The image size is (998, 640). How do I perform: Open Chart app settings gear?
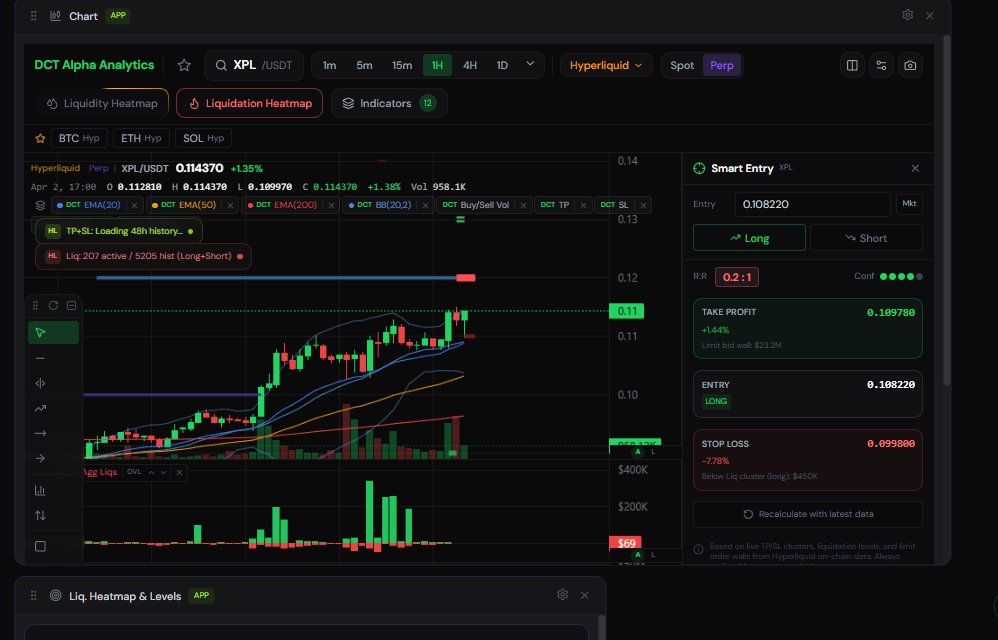point(908,15)
